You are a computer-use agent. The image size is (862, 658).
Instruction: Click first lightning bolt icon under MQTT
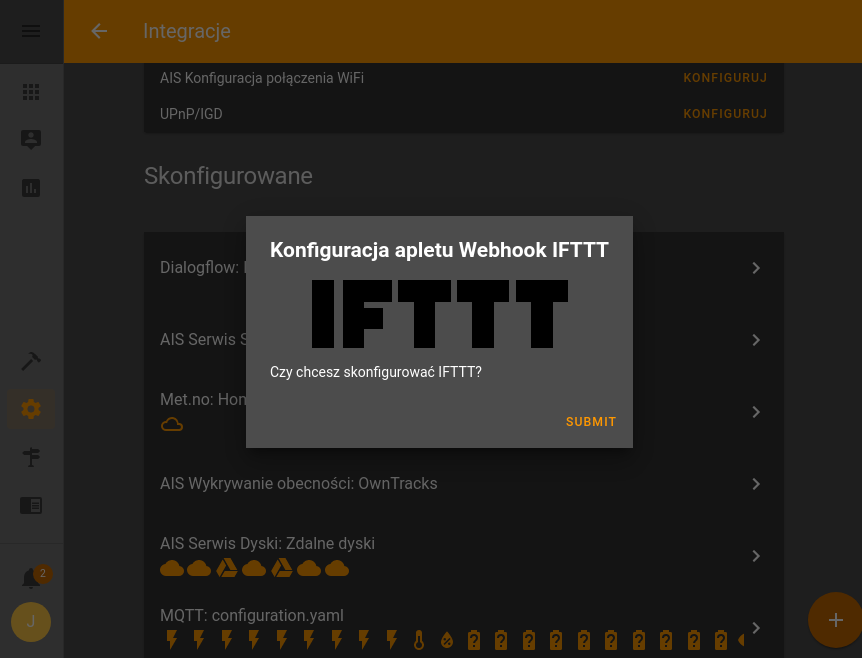click(x=172, y=640)
